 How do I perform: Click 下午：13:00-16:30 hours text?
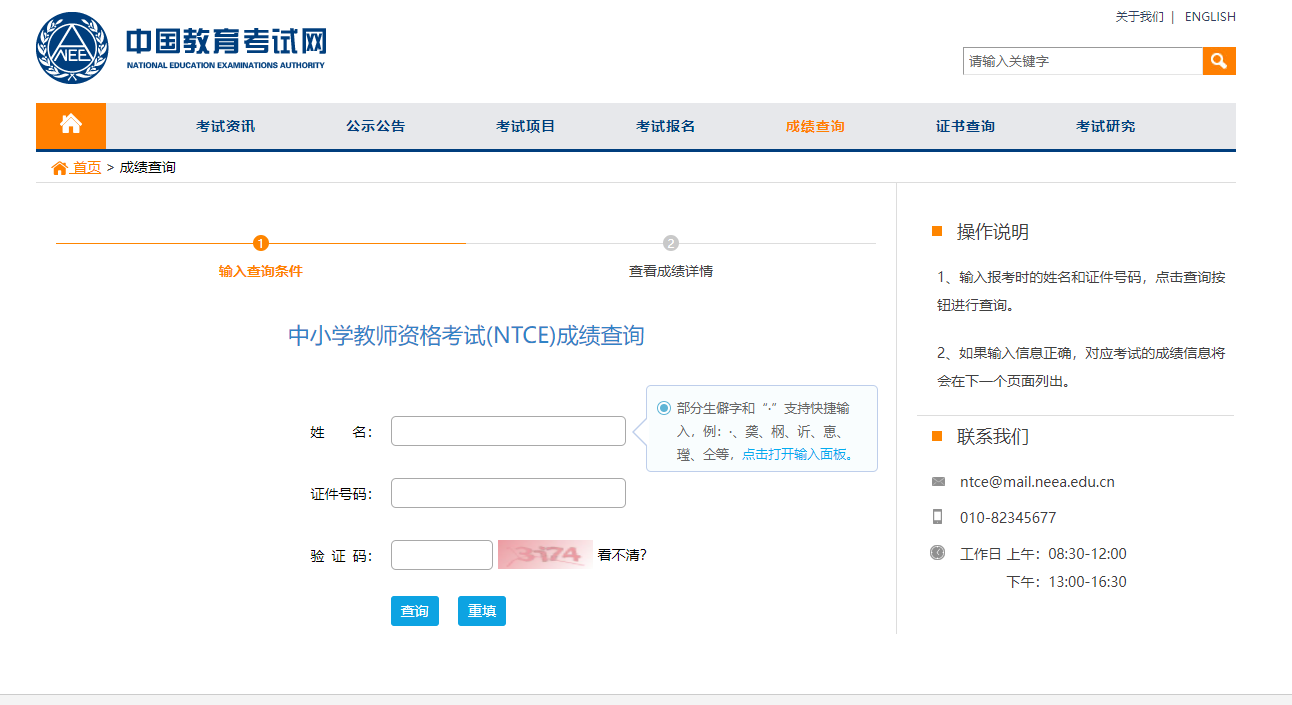tap(1067, 582)
